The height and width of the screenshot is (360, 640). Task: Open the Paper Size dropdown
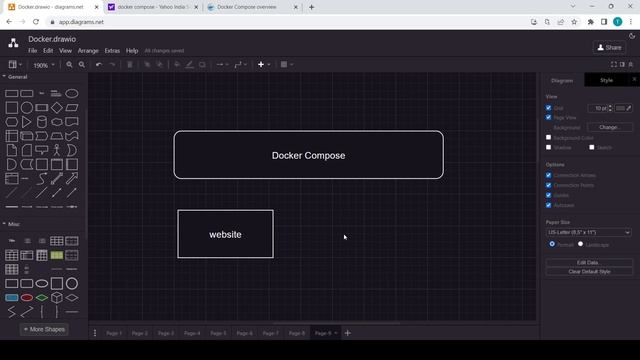pyautogui.click(x=589, y=232)
